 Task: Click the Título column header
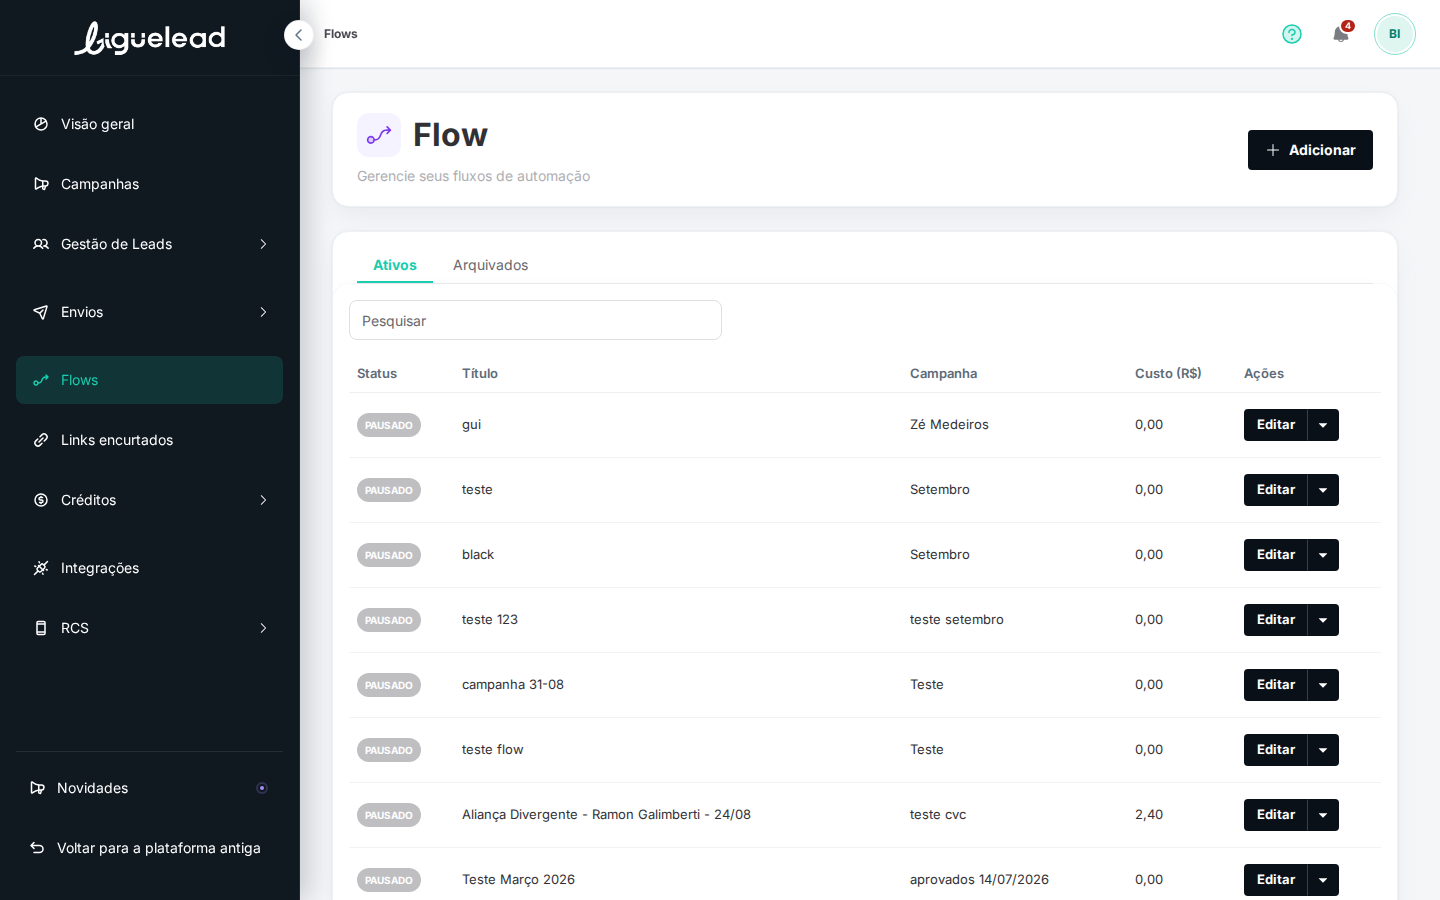480,373
